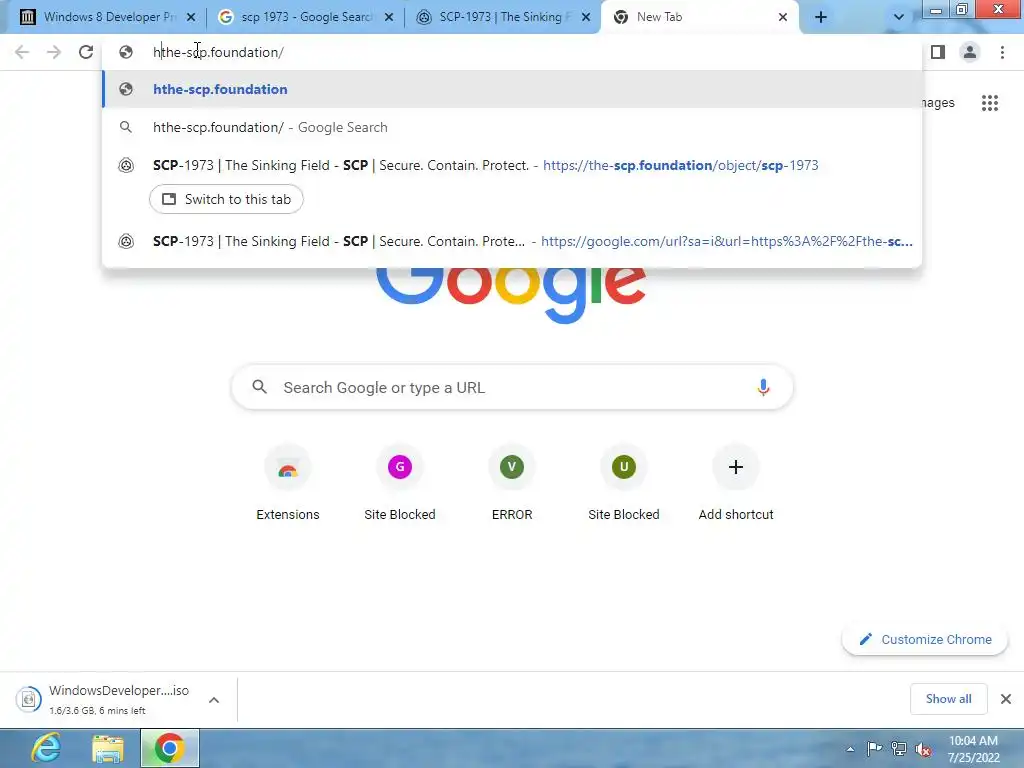Click the address bar URL text

(218, 52)
